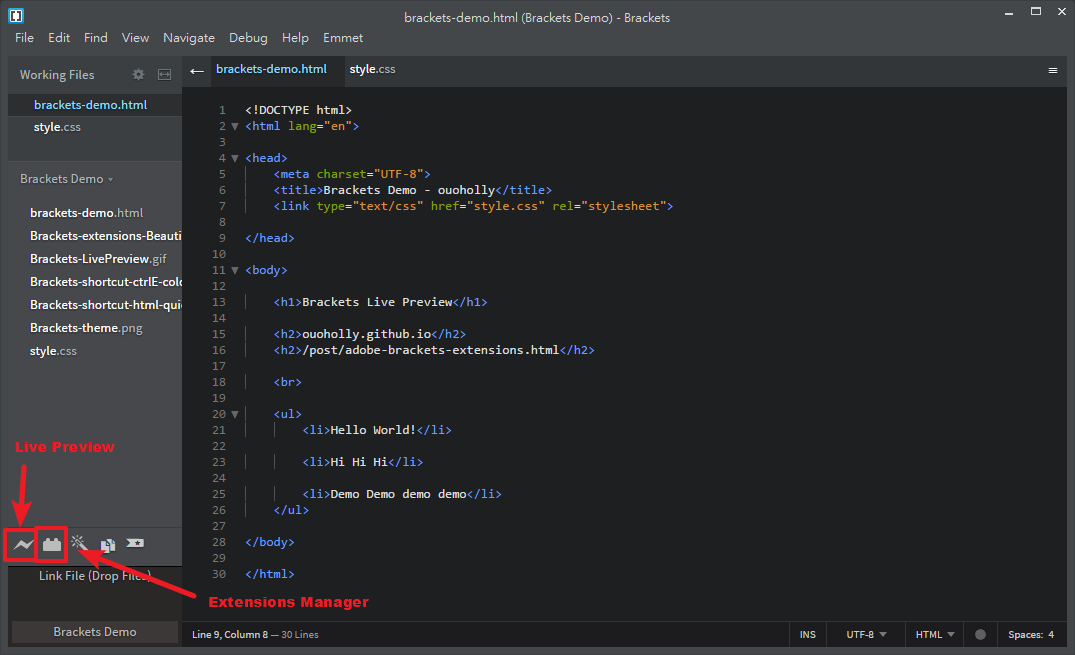
Task: Switch to the style.css tab
Action: click(x=372, y=69)
